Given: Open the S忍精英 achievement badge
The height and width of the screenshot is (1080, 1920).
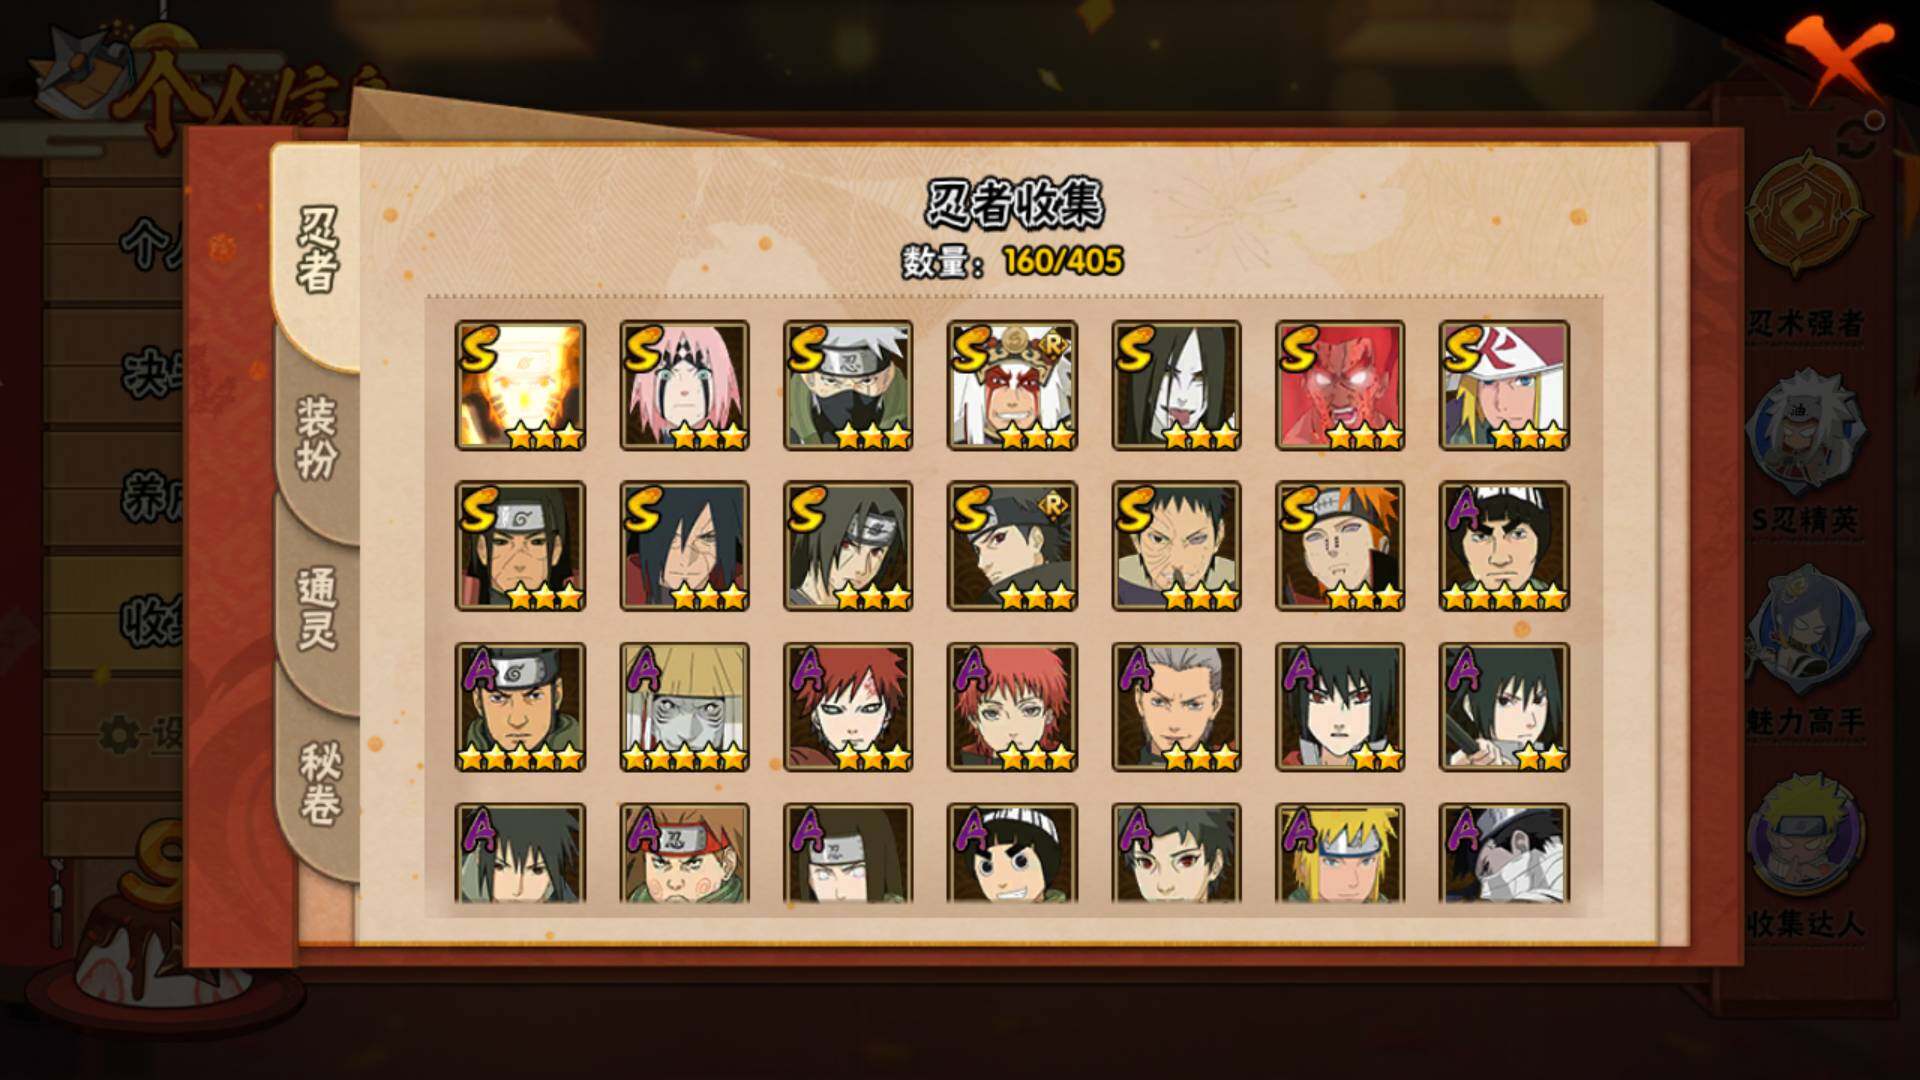Looking at the screenshot, I should pos(1806,455).
